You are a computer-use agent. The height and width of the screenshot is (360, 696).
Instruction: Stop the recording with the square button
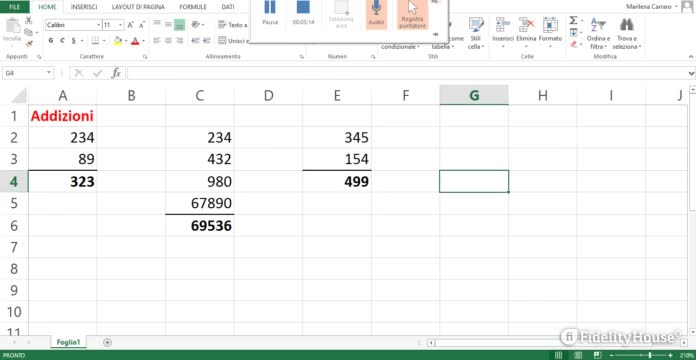tap(303, 12)
